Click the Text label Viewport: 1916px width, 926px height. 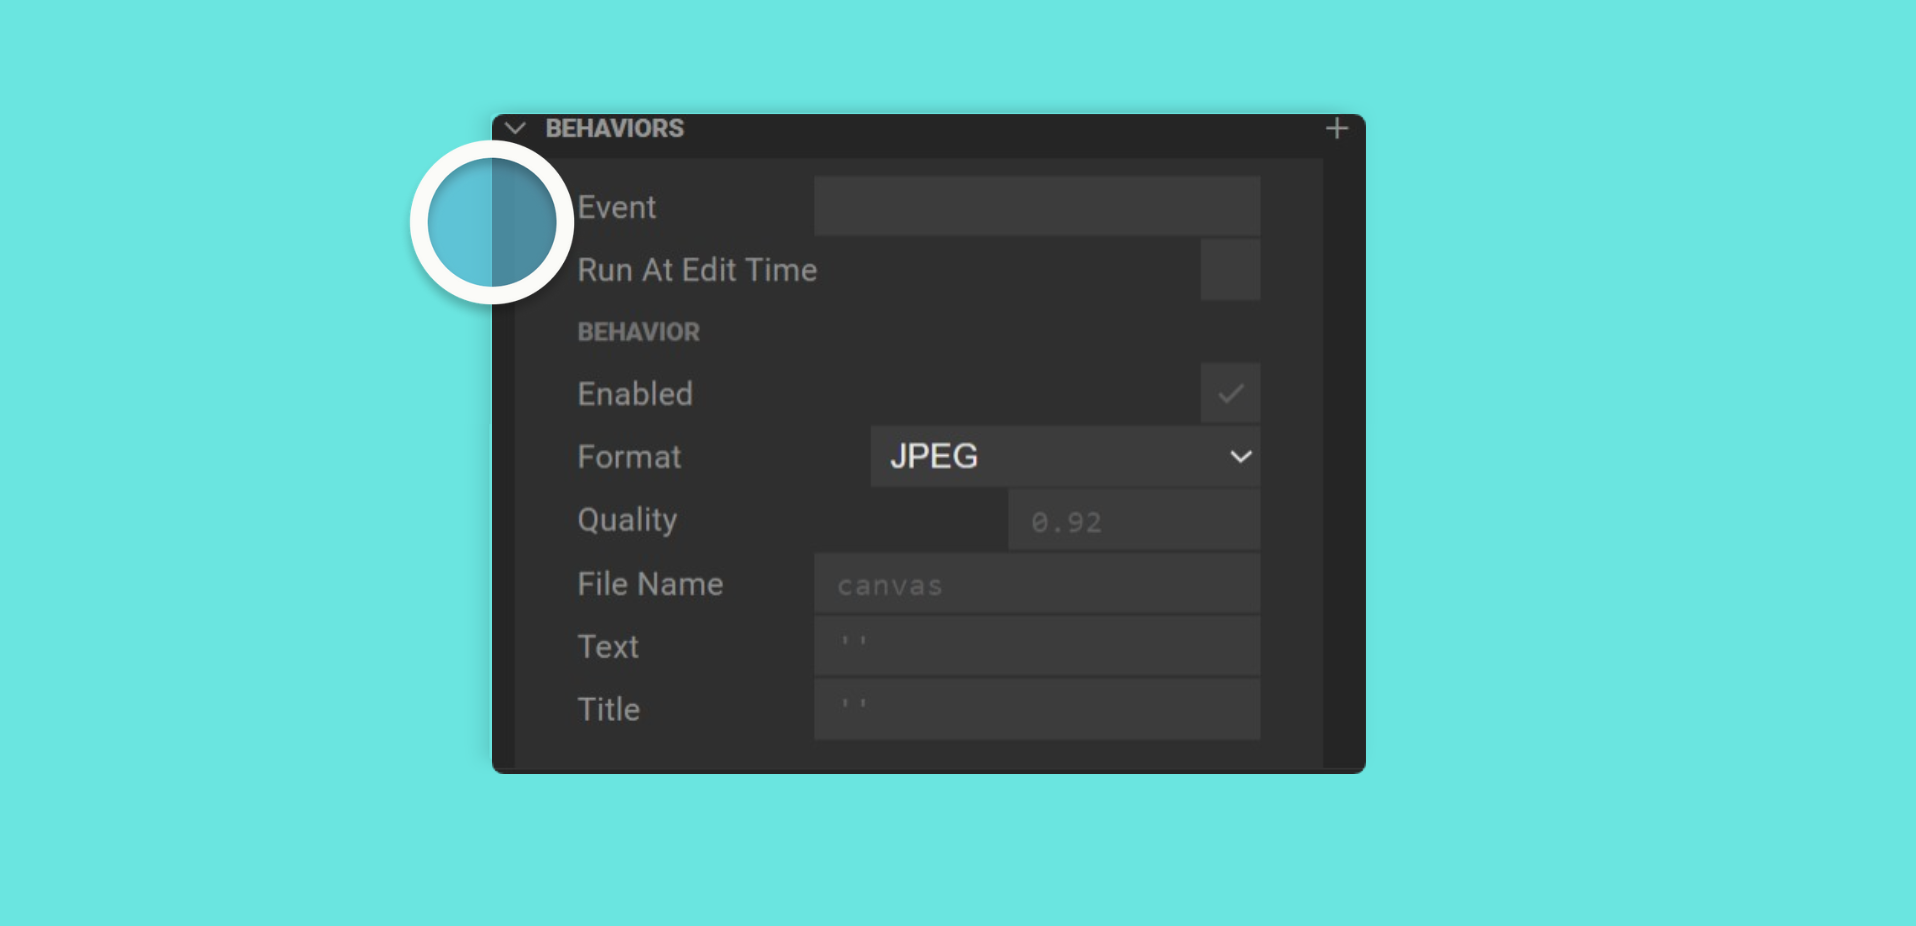click(x=608, y=647)
